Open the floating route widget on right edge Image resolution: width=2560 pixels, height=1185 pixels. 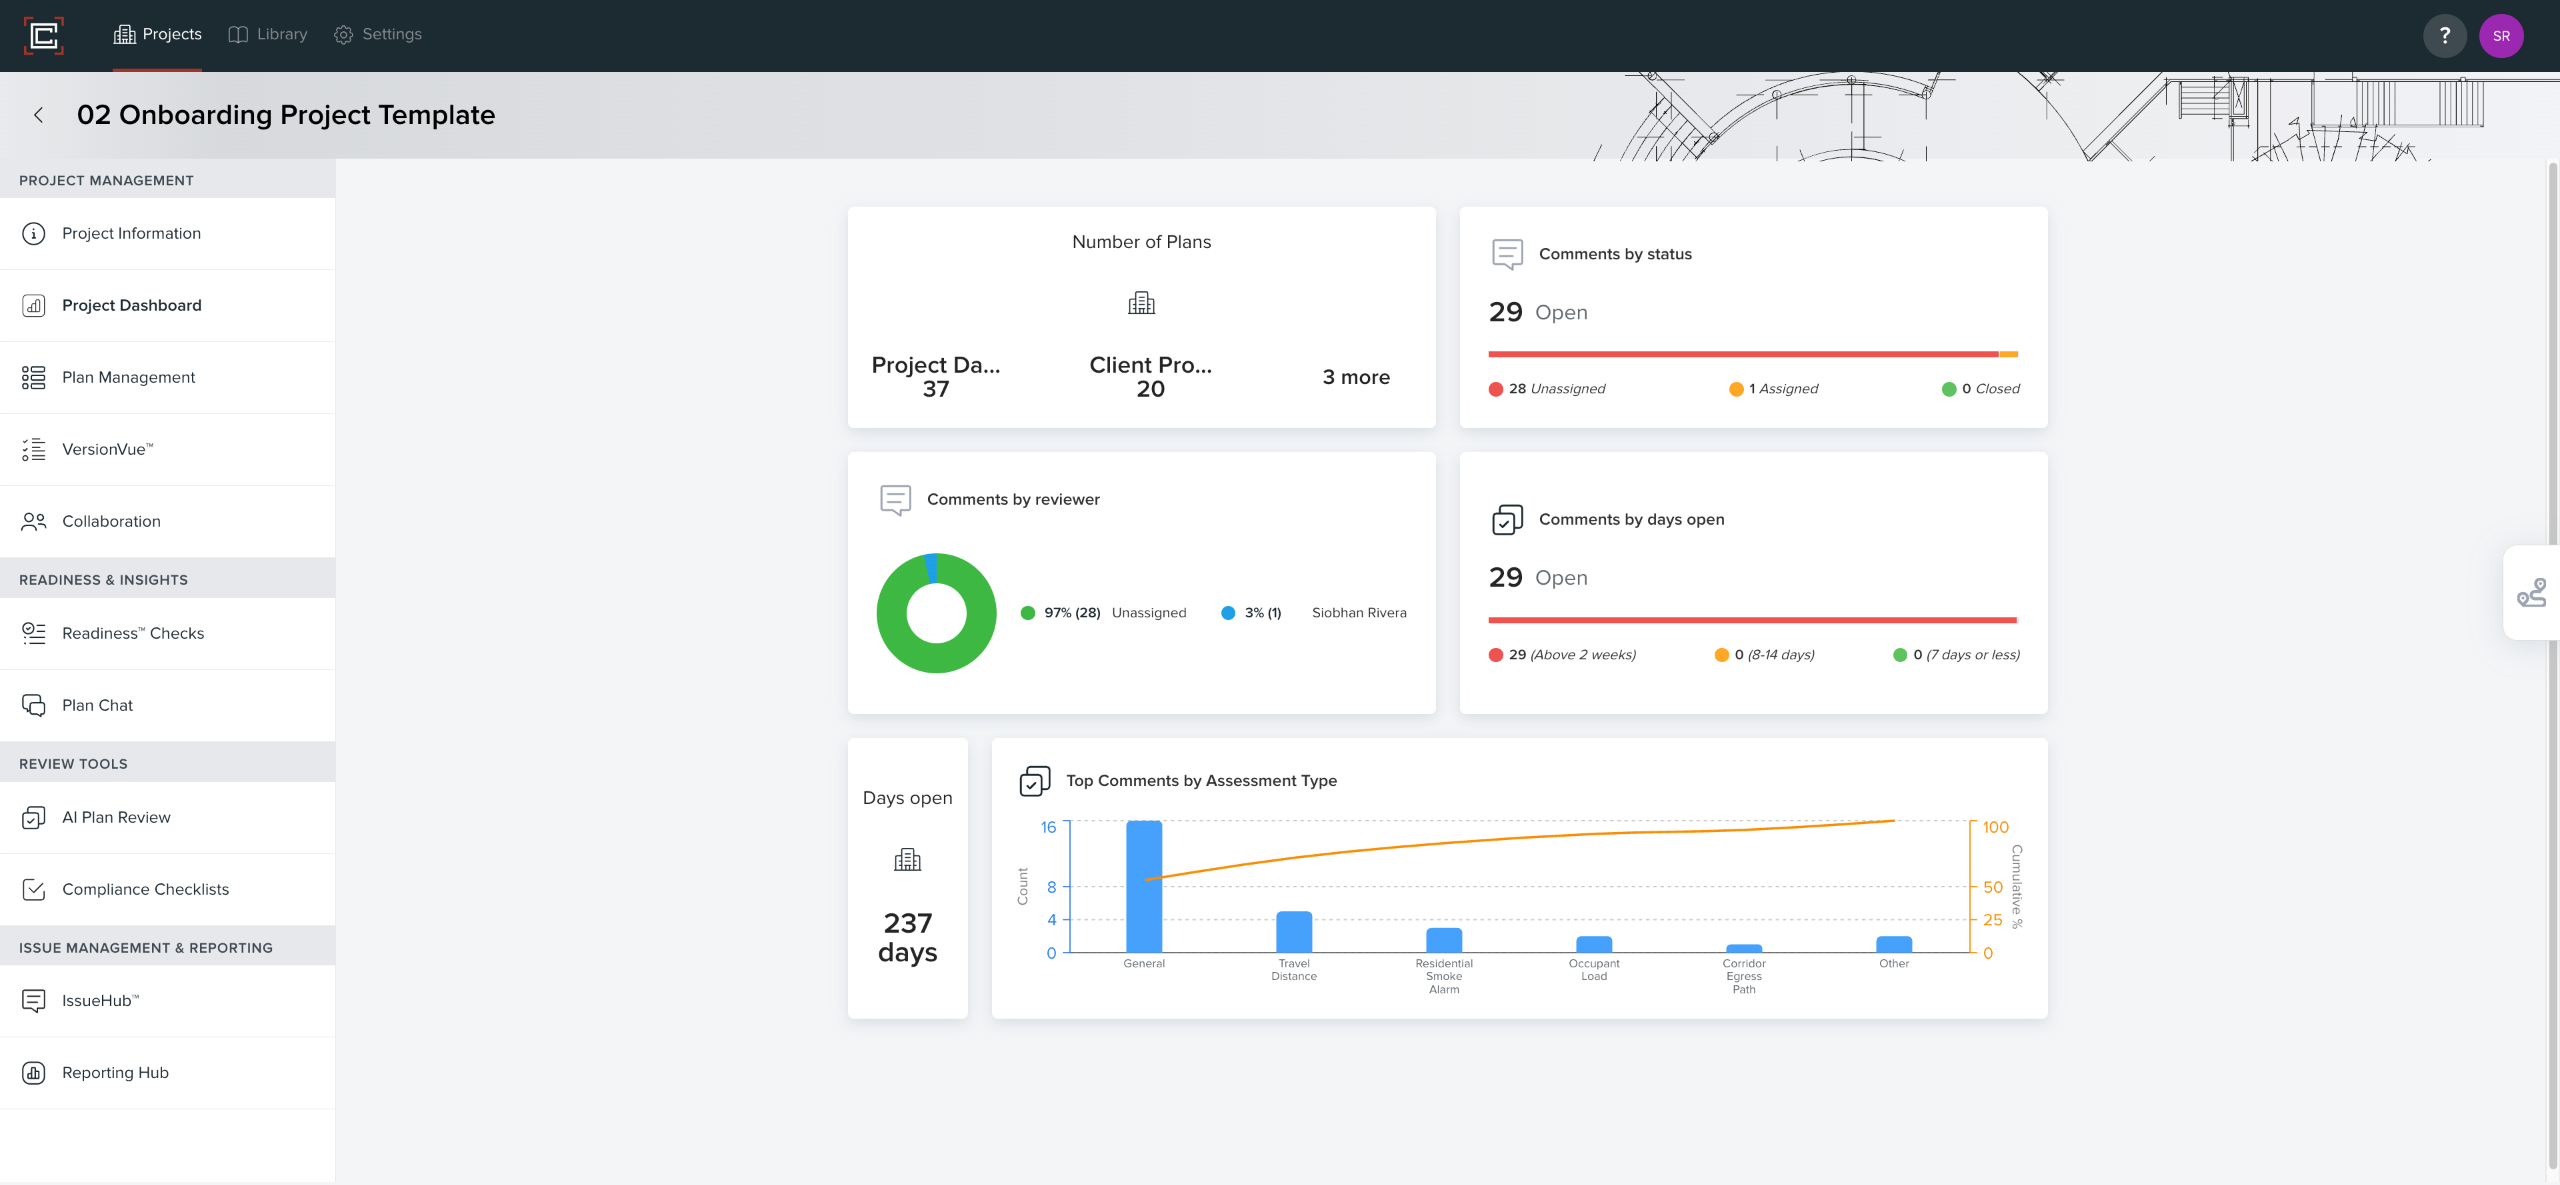(2531, 593)
